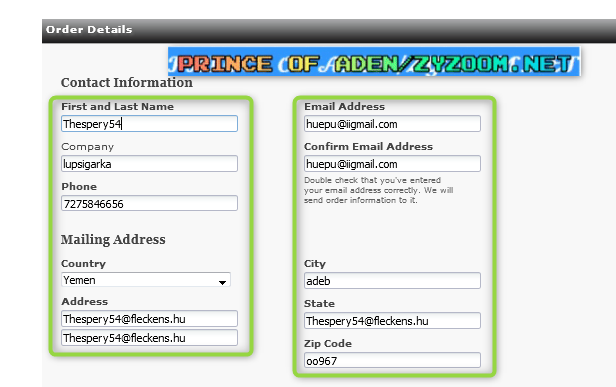The image size is (616, 387).
Task: Click the second Address line field
Action: [149, 338]
